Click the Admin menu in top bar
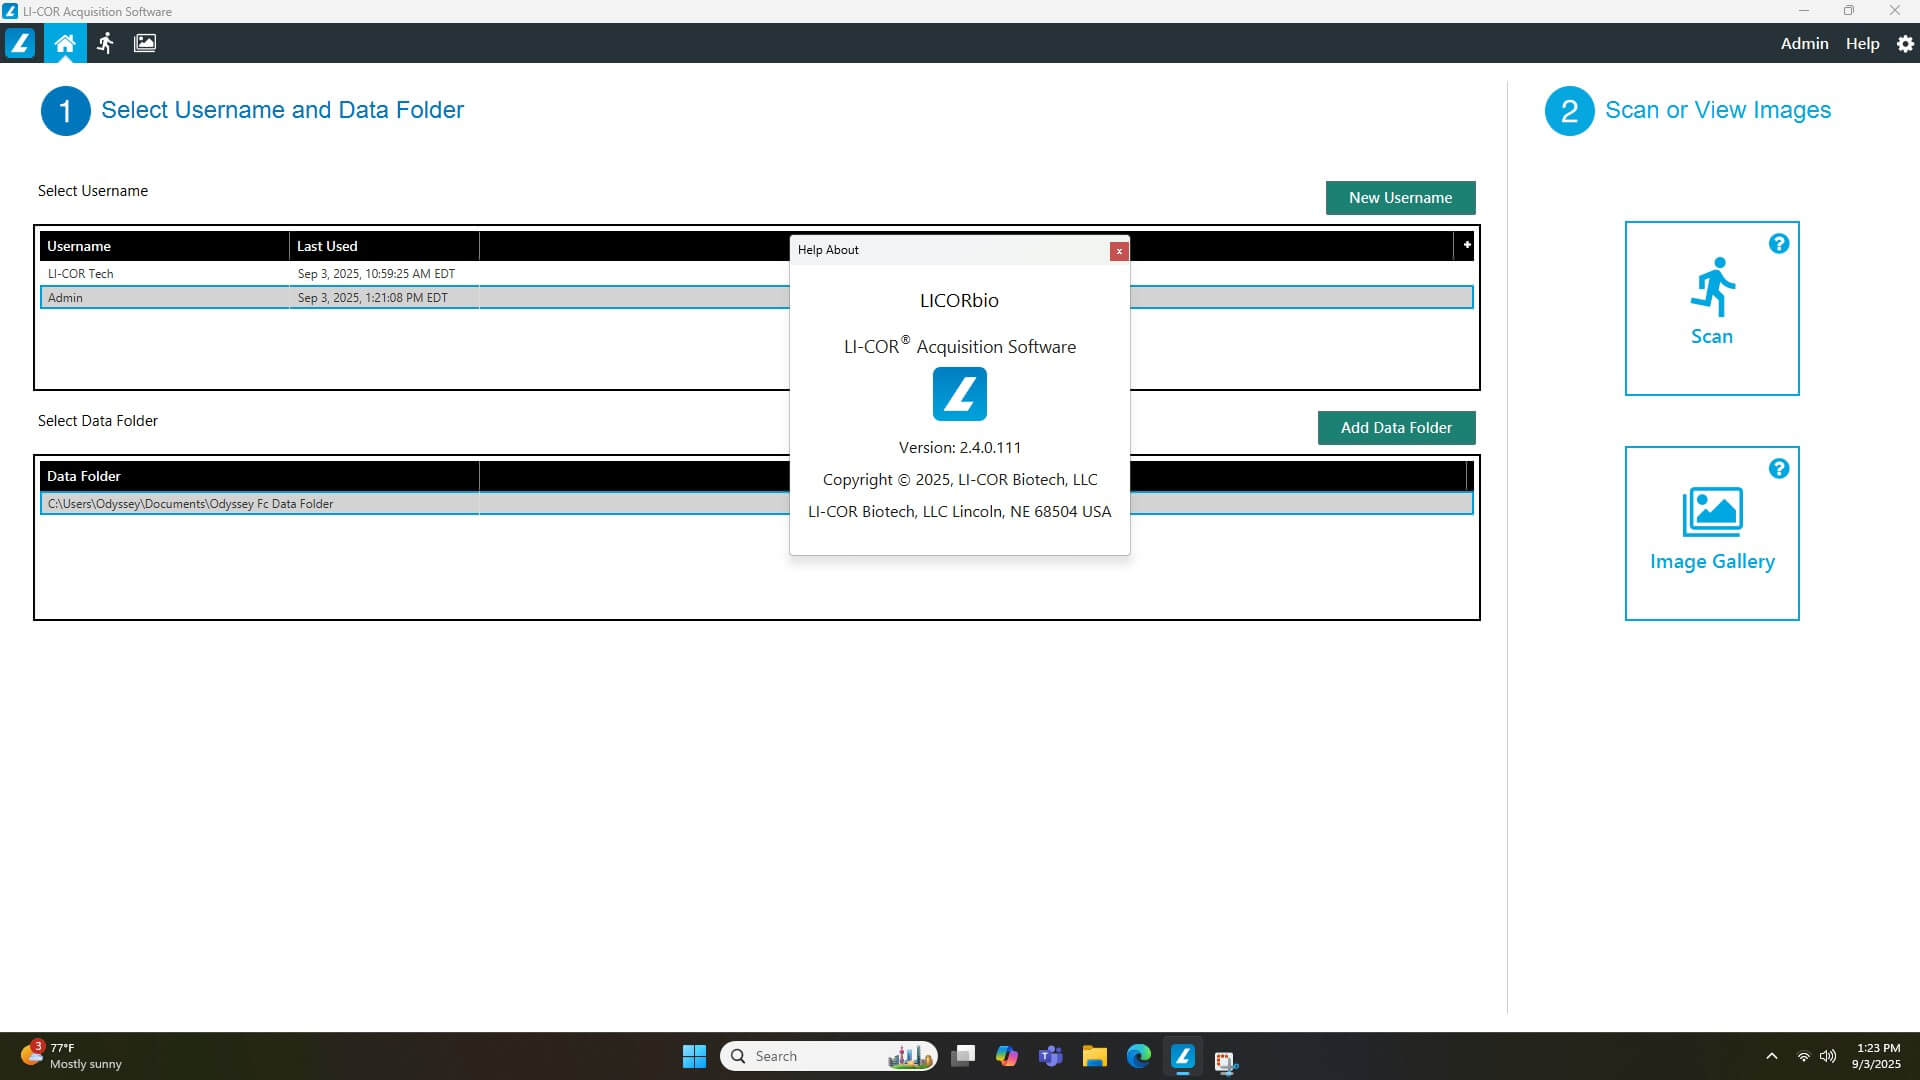The height and width of the screenshot is (1080, 1920). [x=1804, y=44]
